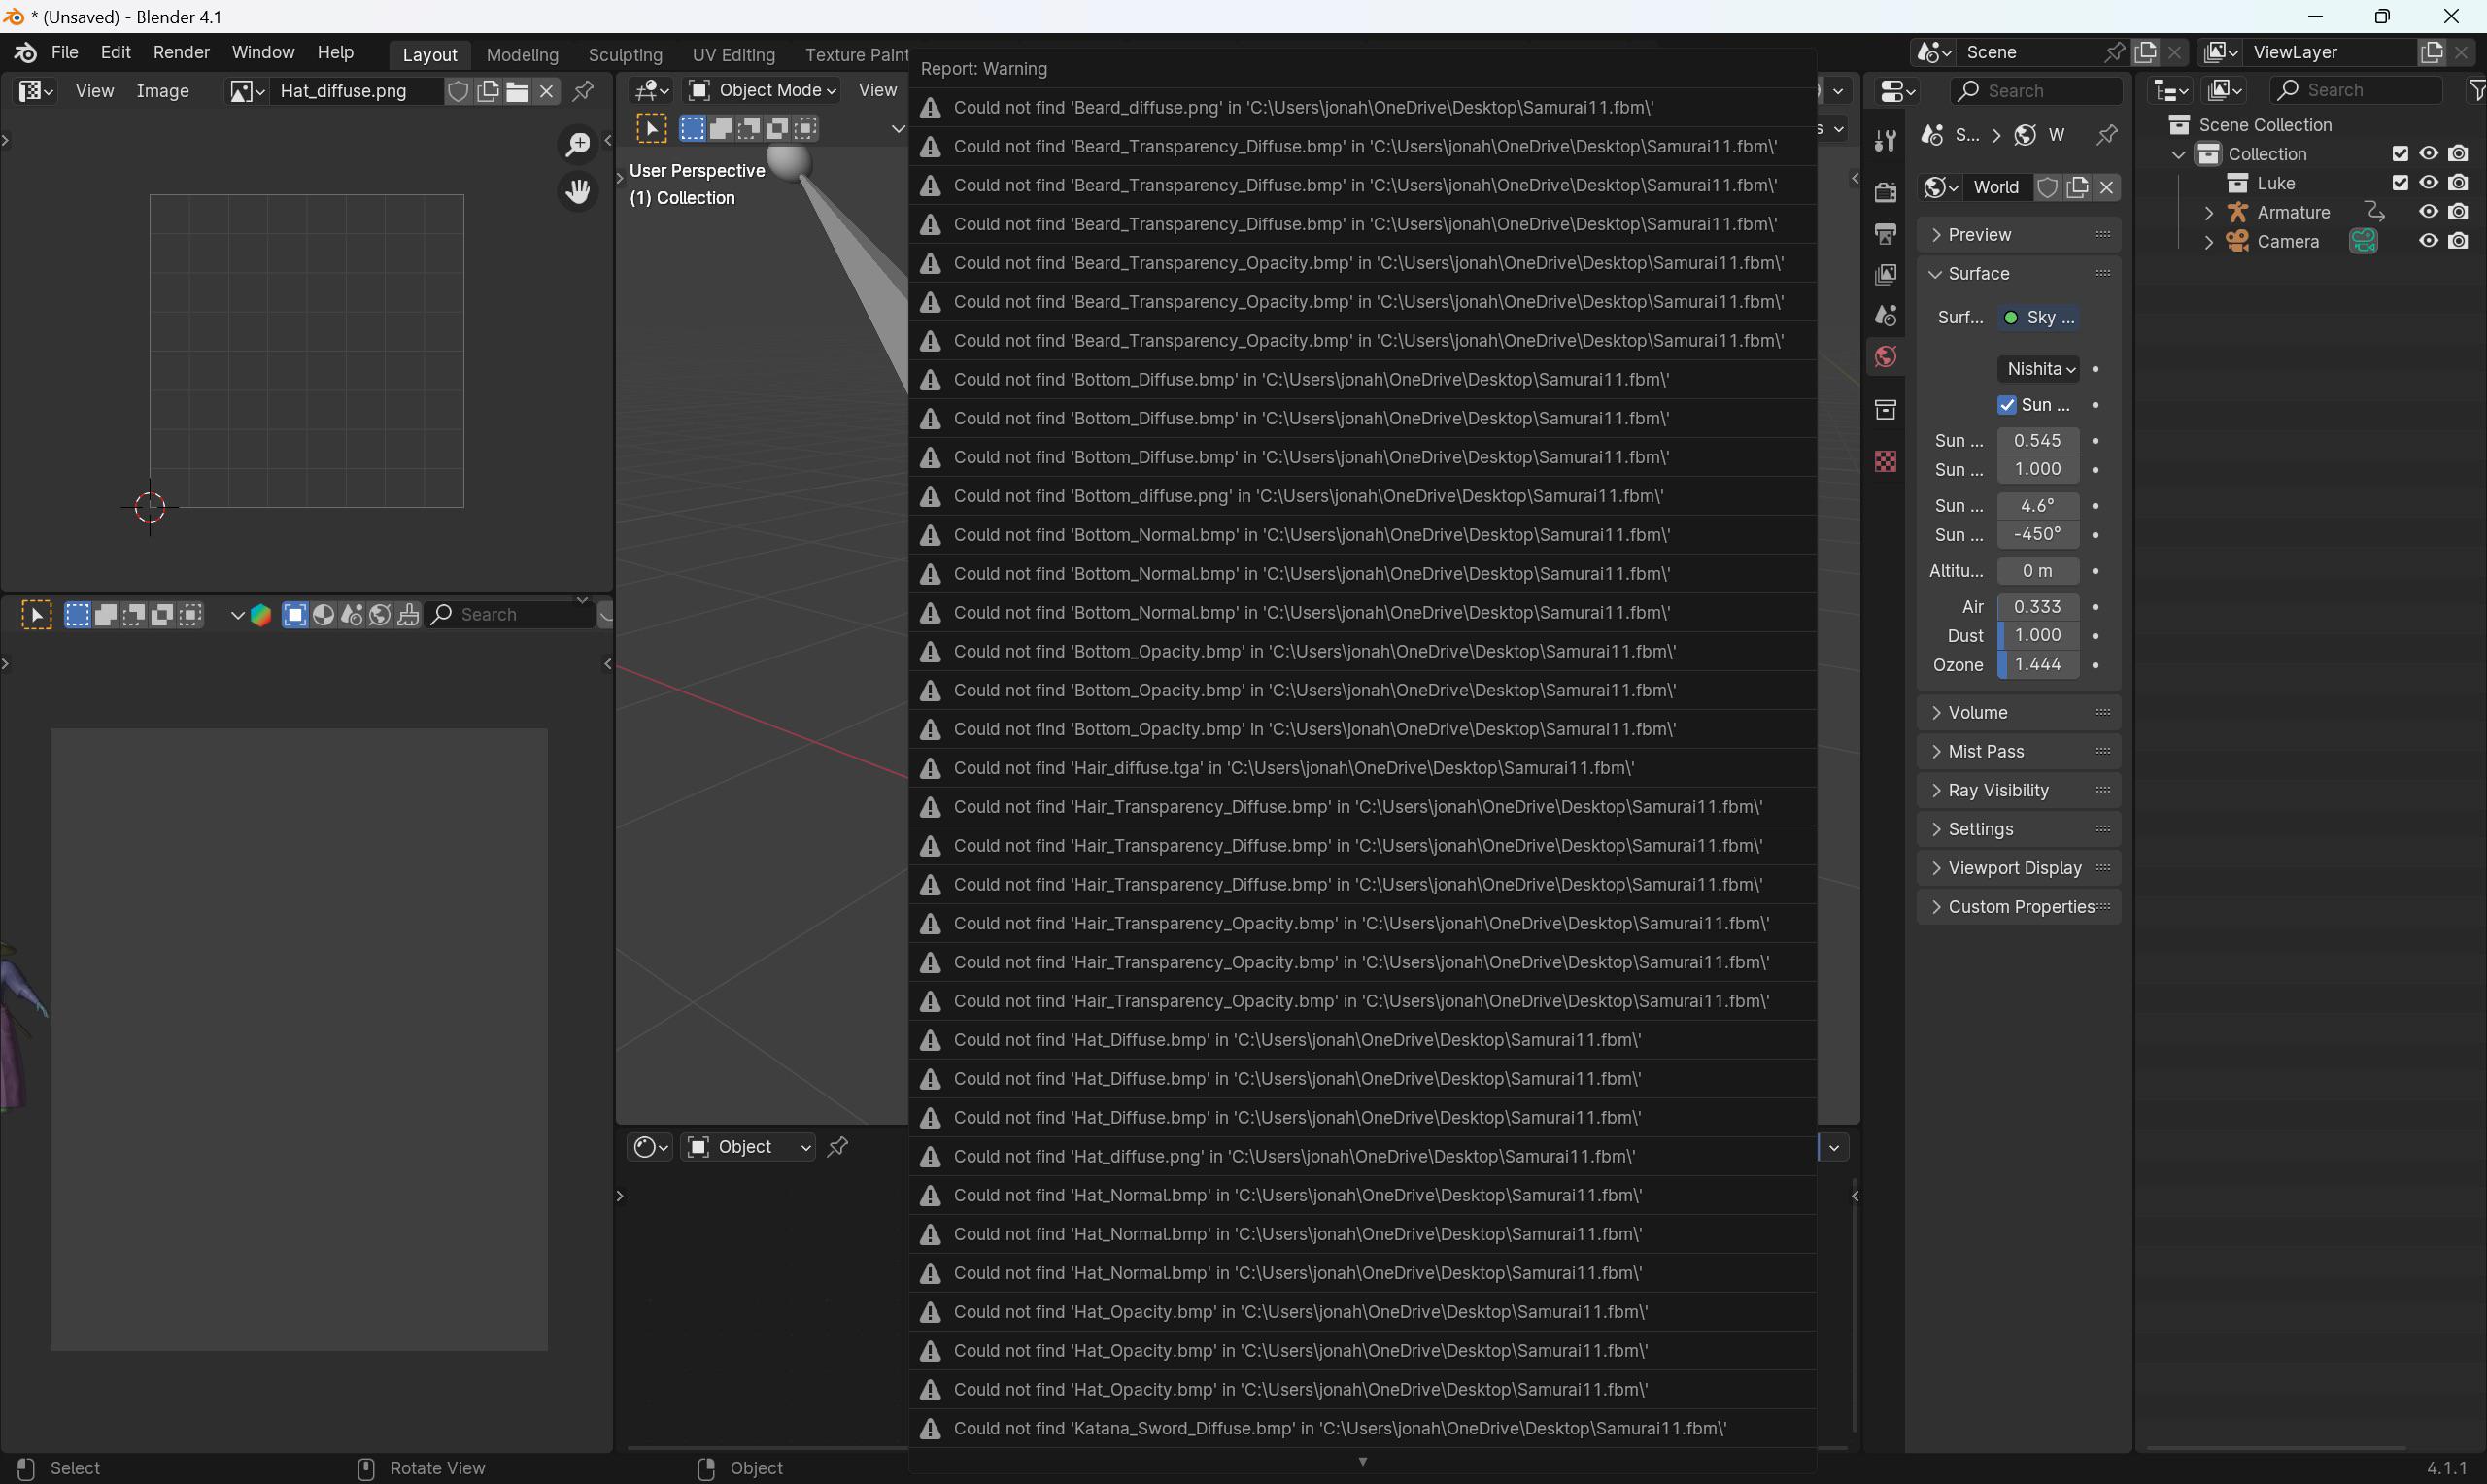Image resolution: width=2487 pixels, height=1484 pixels.
Task: Open the Render properties tab
Action: click(1884, 190)
